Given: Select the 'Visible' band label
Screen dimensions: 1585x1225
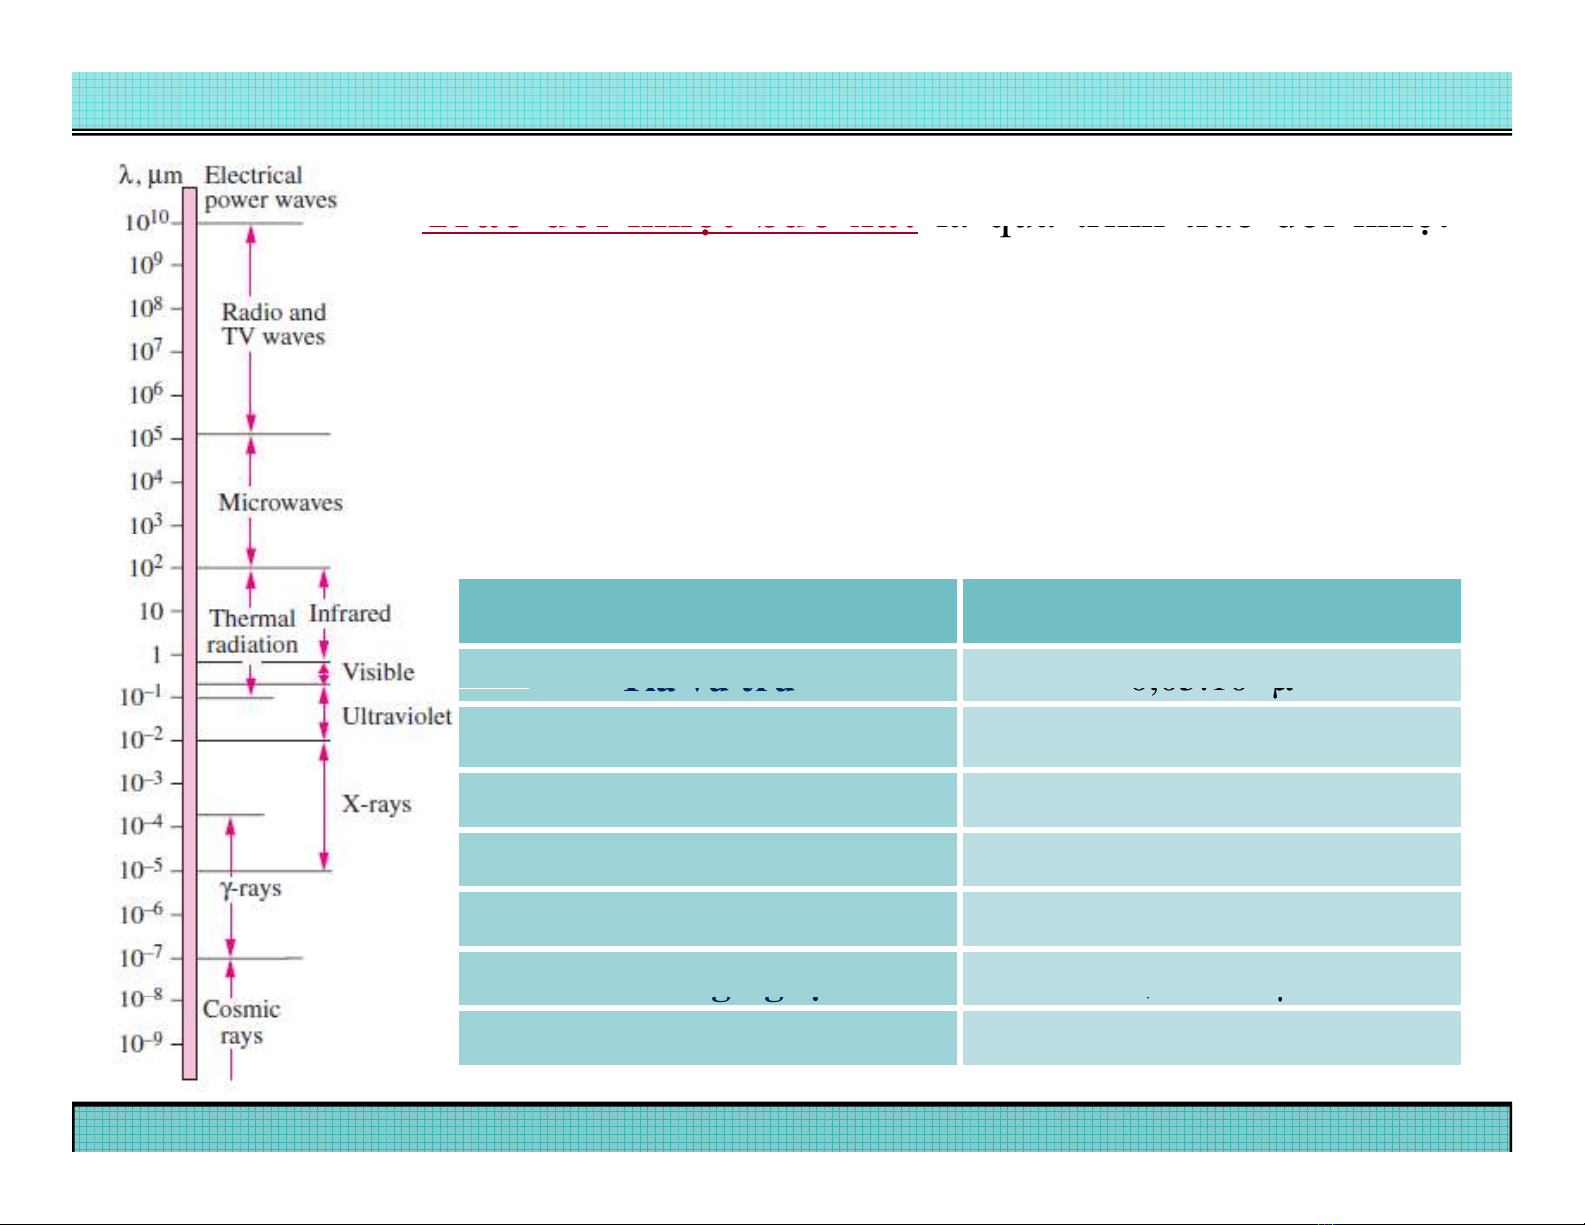Looking at the screenshot, I should [378, 672].
